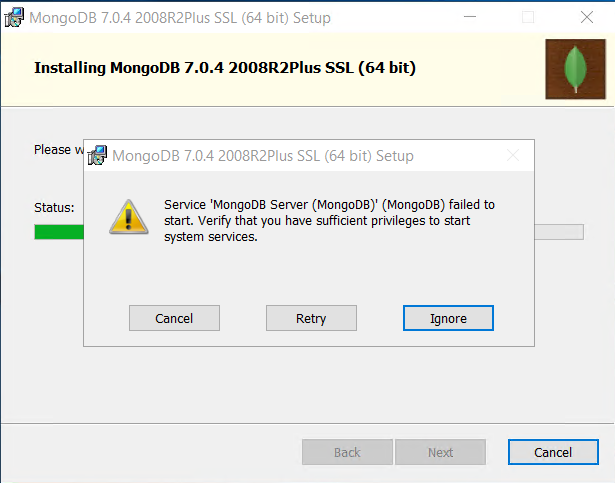Click the greyed-out Next button

pyautogui.click(x=440, y=452)
